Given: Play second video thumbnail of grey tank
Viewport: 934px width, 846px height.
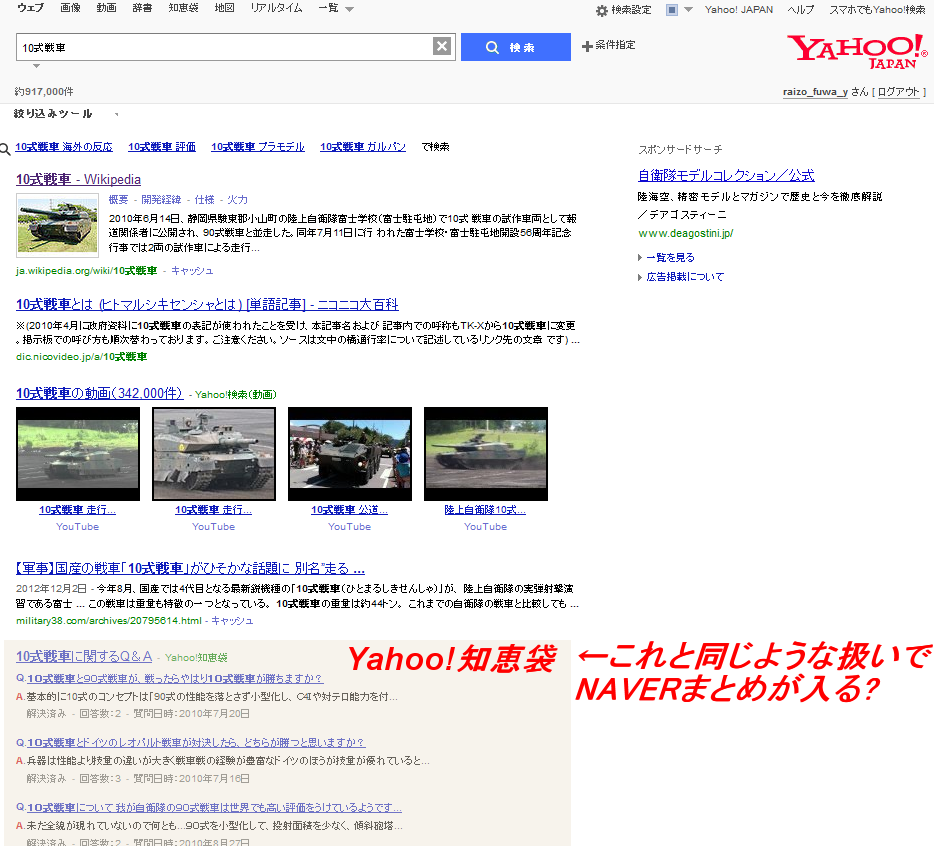Looking at the screenshot, I should (214, 454).
